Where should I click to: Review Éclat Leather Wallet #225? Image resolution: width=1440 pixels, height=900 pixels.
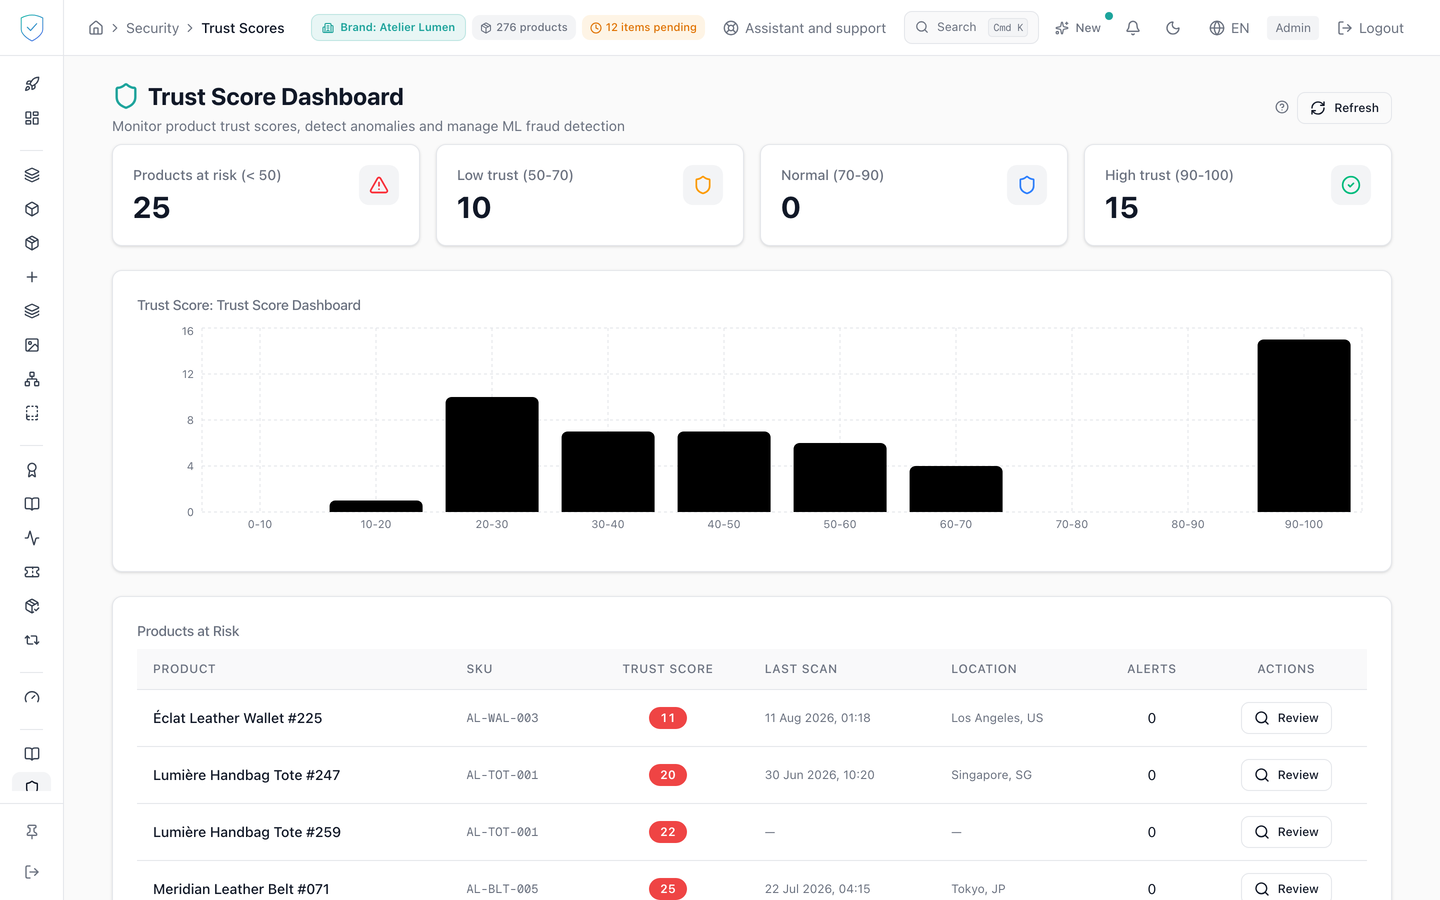[1286, 718]
